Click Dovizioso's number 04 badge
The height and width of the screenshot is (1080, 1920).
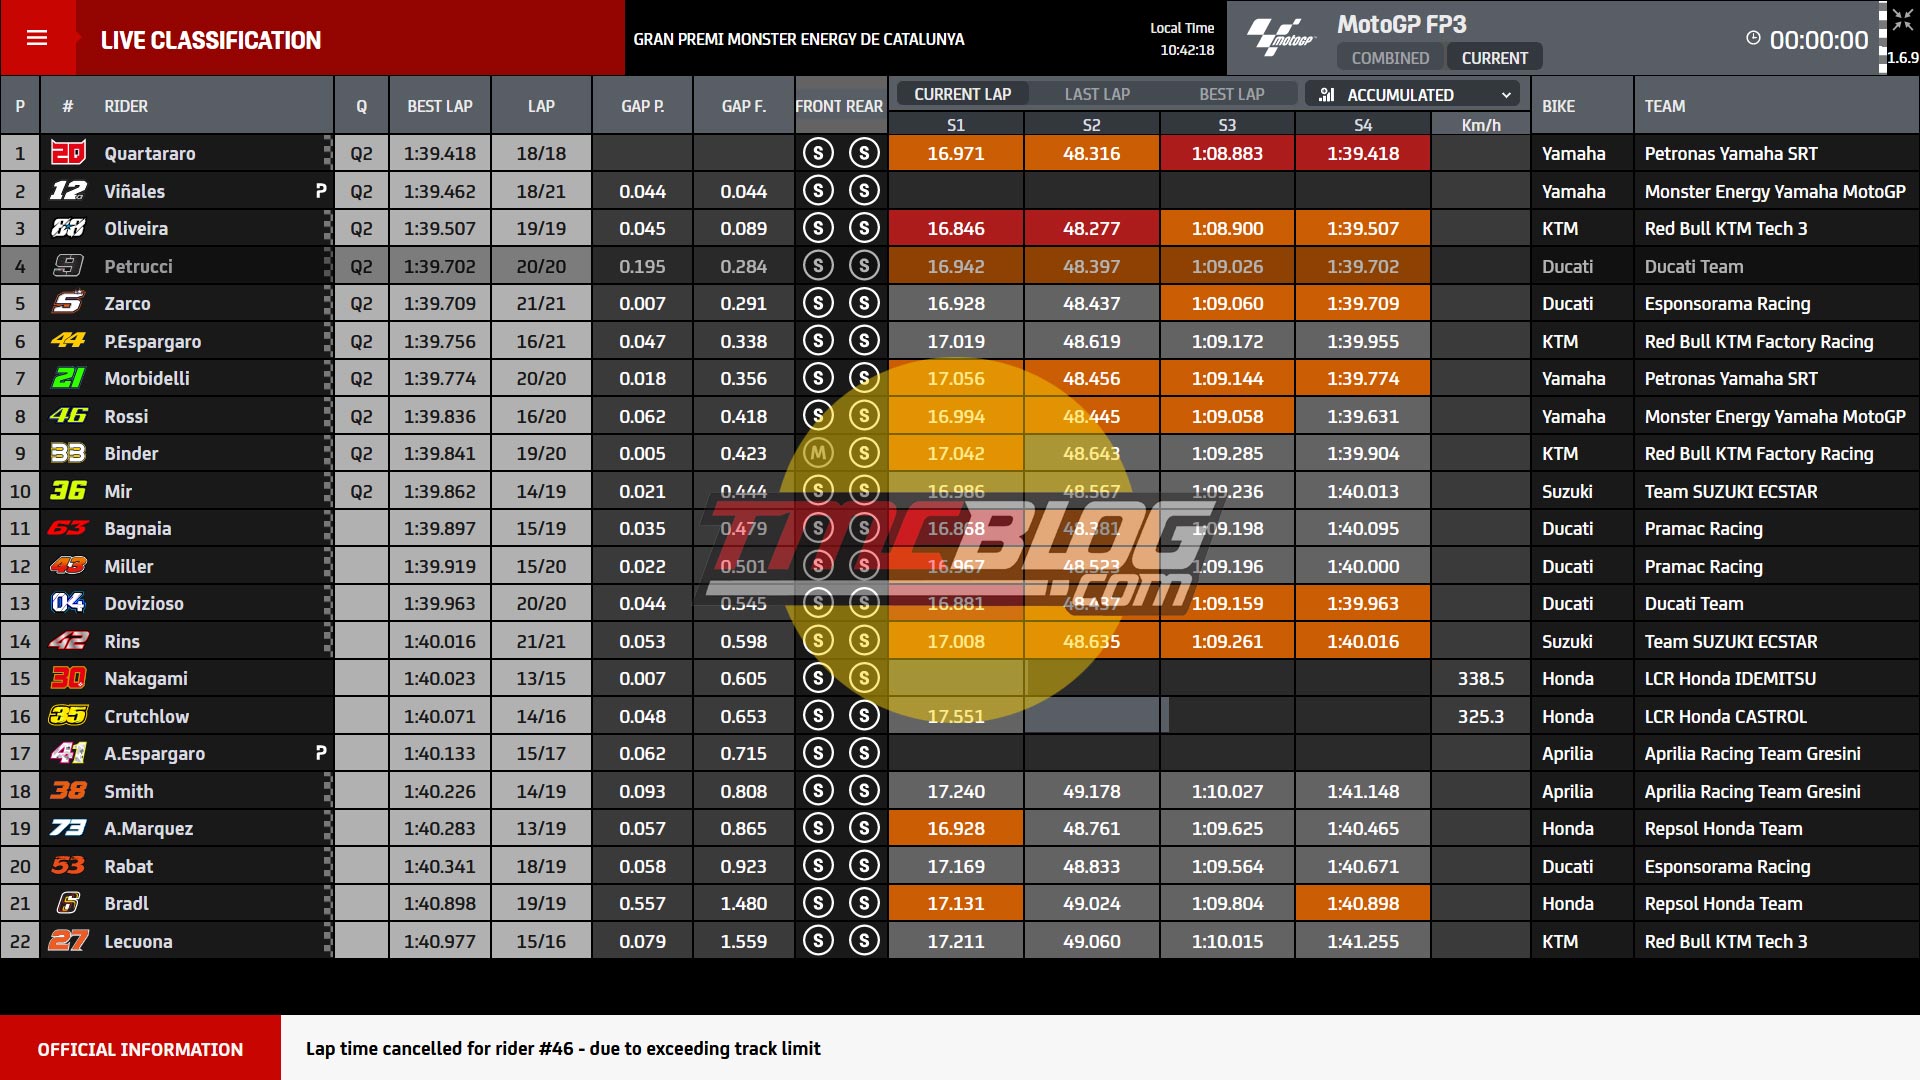pos(68,603)
